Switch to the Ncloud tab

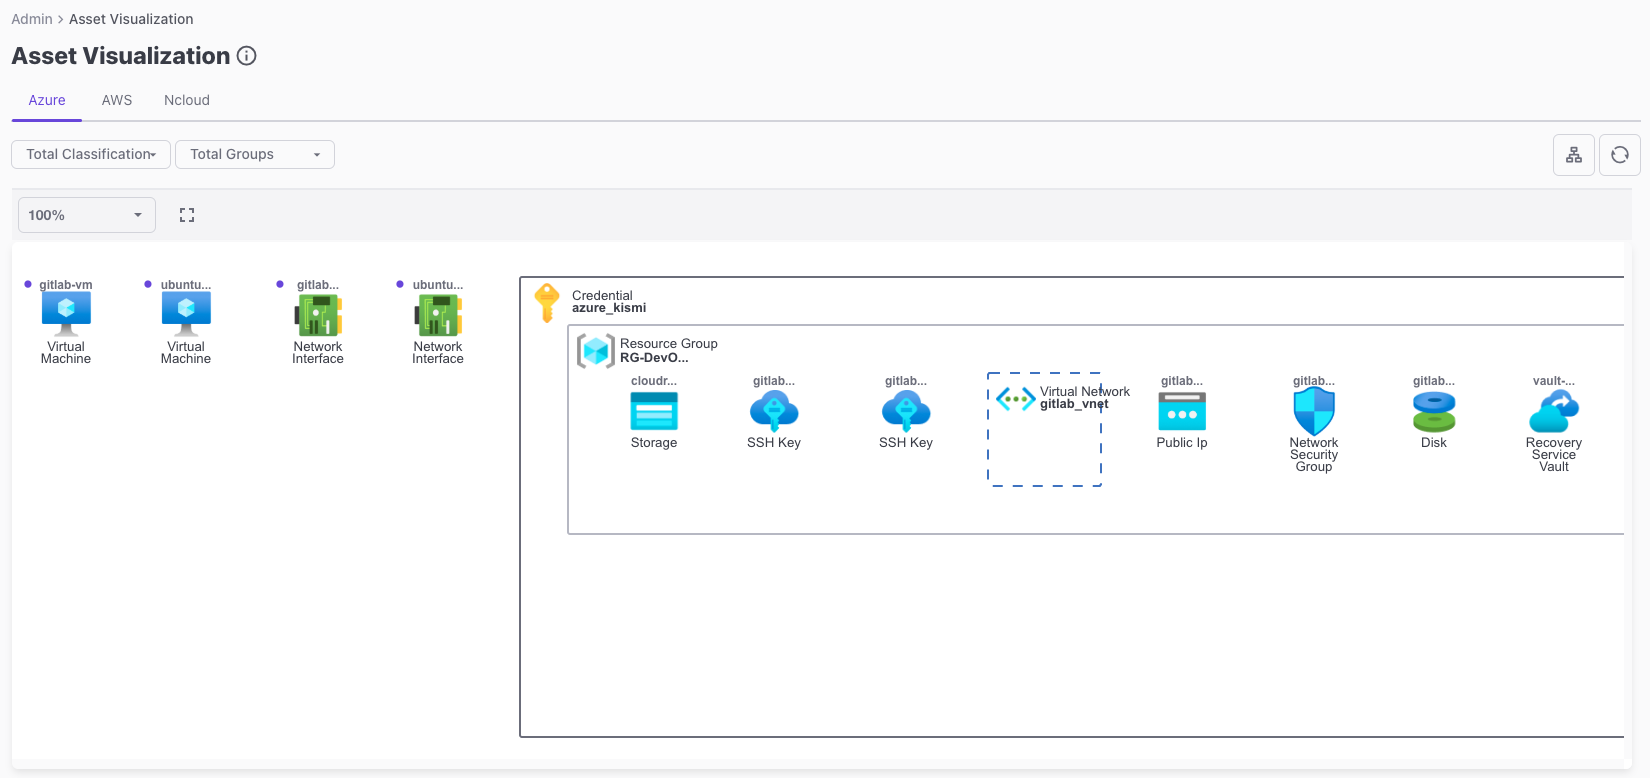click(187, 100)
